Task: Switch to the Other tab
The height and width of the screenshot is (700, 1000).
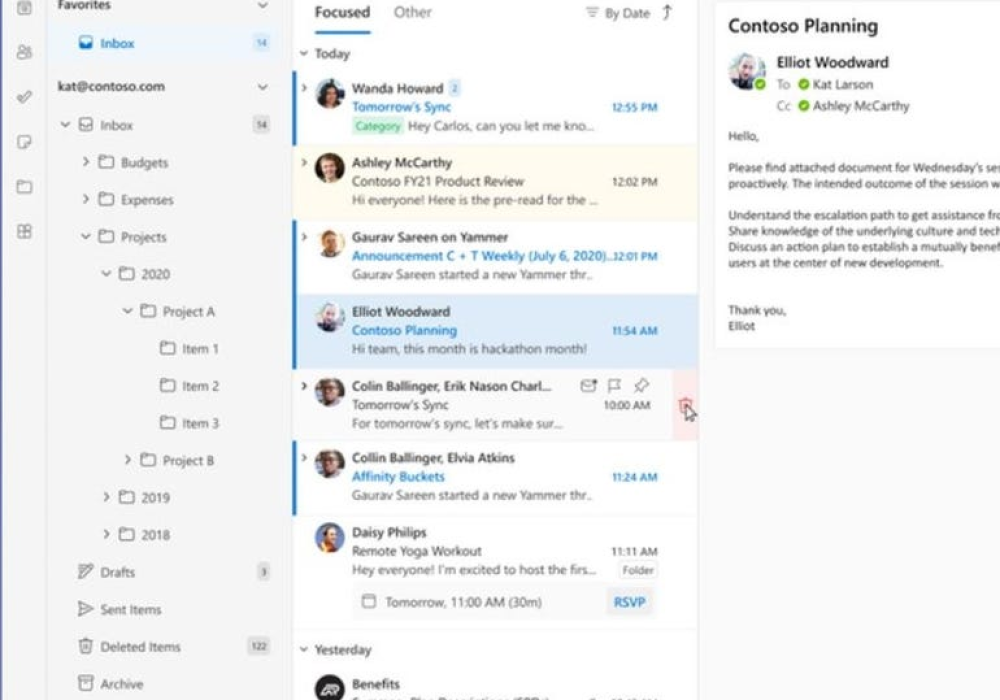Action: pos(413,12)
